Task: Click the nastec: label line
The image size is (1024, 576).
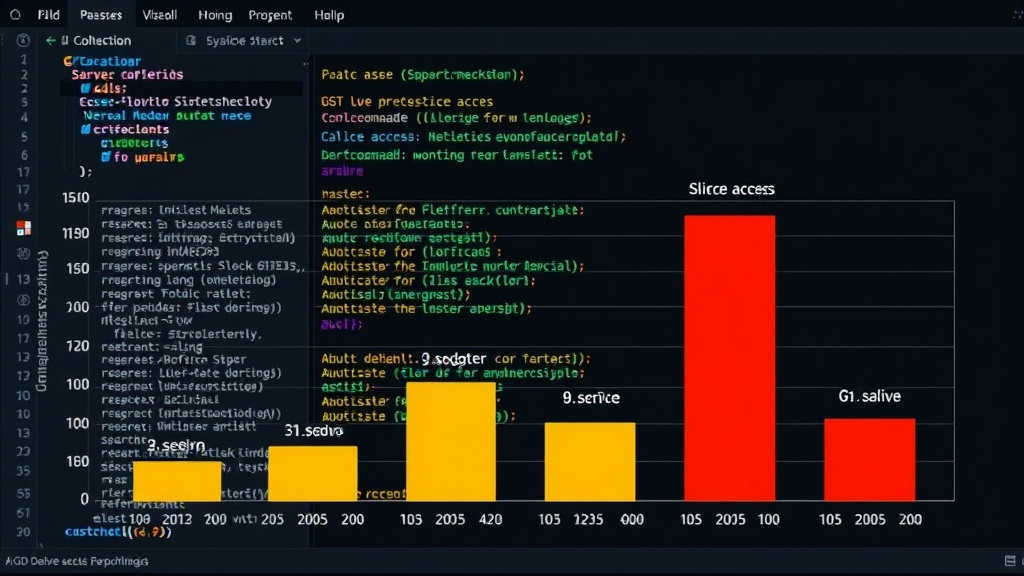Action: 345,194
